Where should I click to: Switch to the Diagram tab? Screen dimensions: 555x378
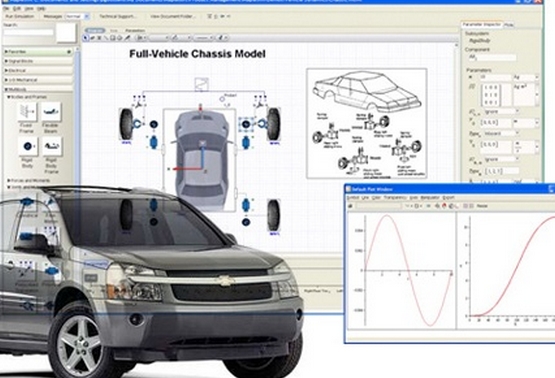[95, 31]
